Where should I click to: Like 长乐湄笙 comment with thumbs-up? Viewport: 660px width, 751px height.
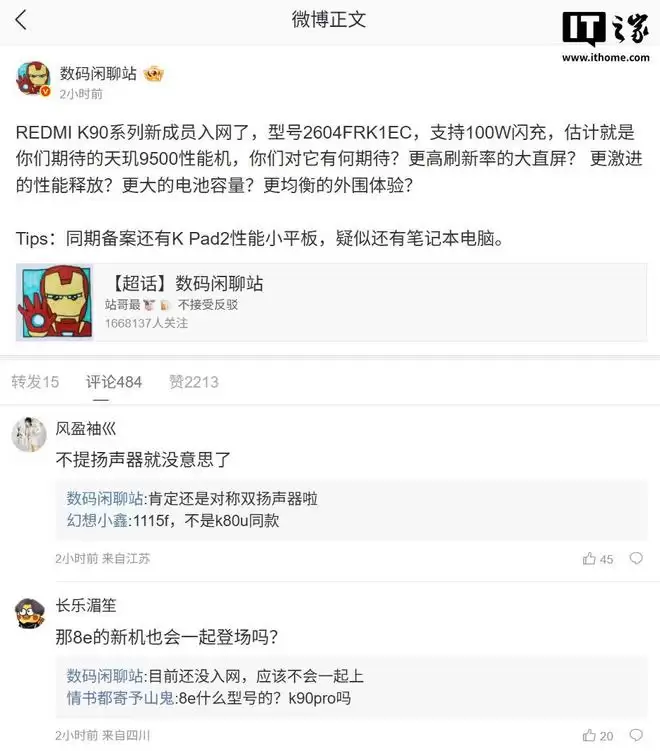pyautogui.click(x=590, y=735)
